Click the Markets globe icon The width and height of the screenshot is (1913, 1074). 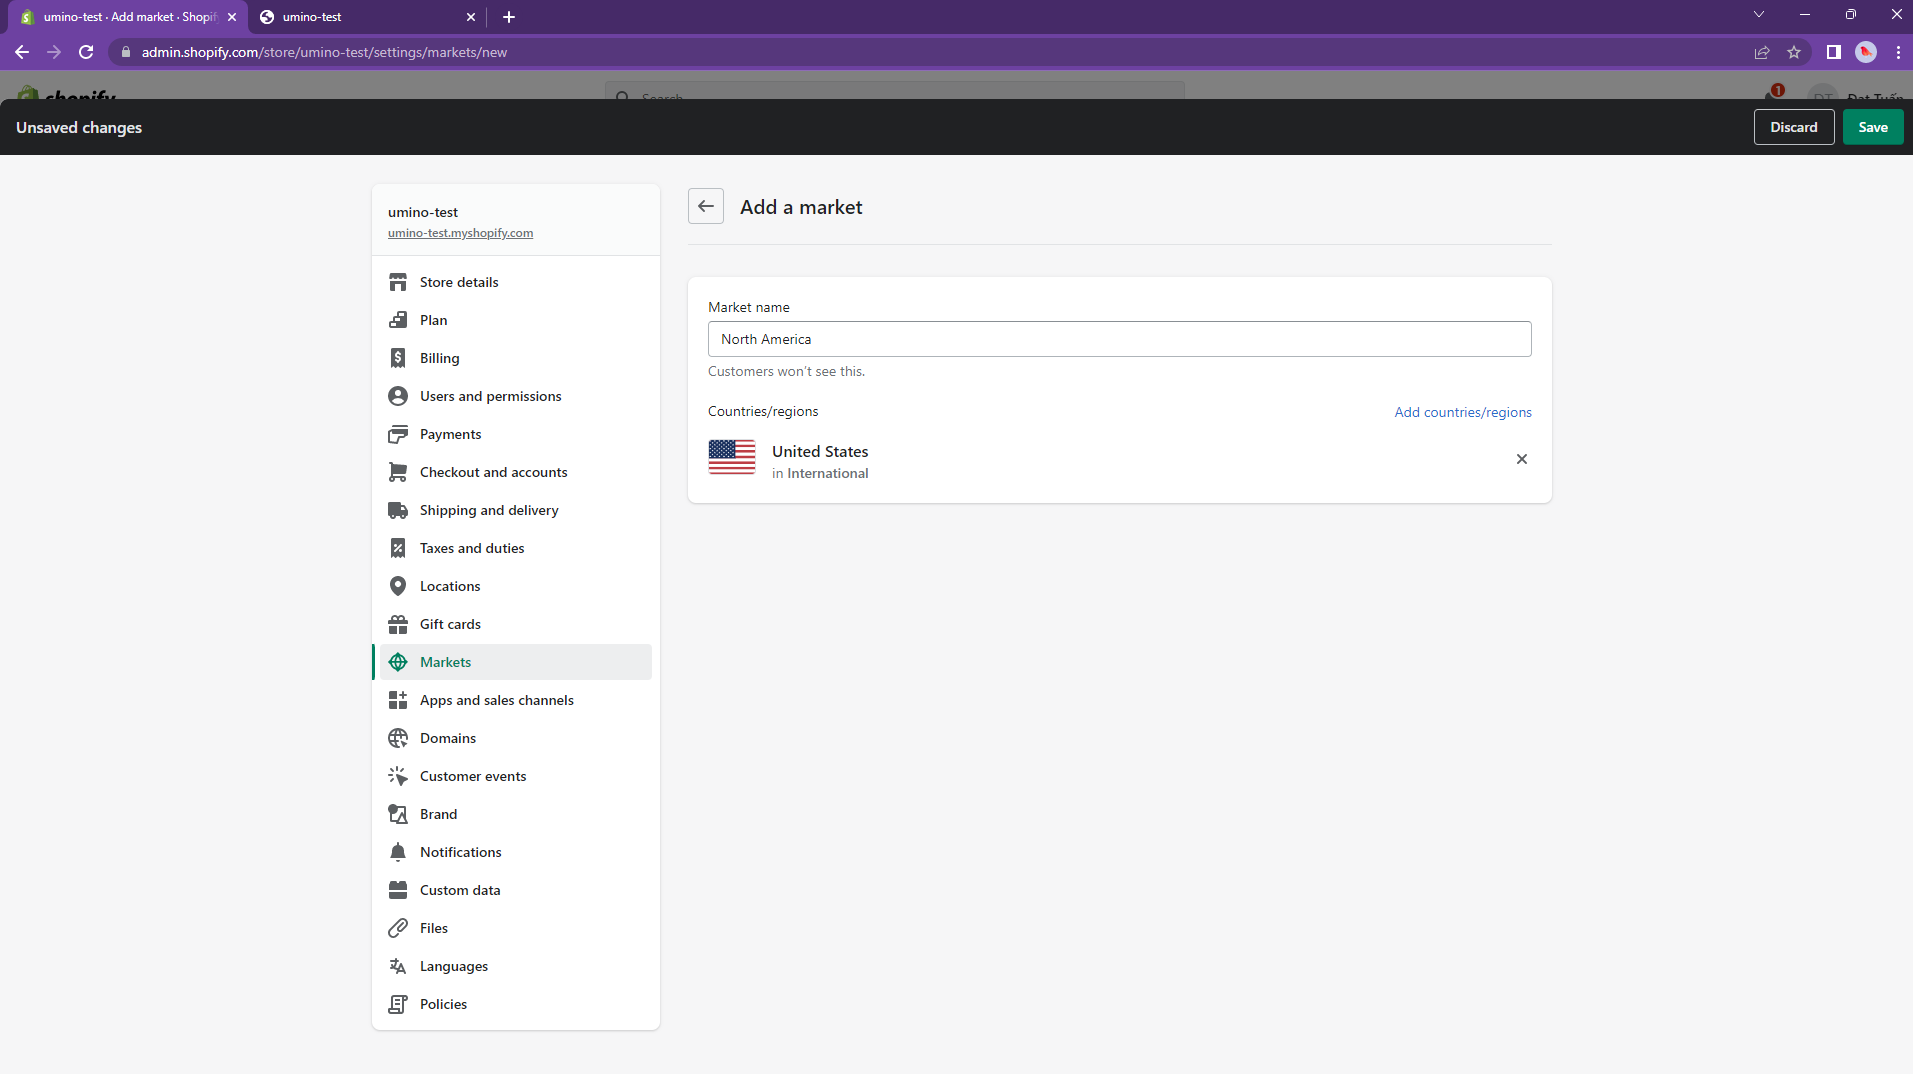coord(398,662)
